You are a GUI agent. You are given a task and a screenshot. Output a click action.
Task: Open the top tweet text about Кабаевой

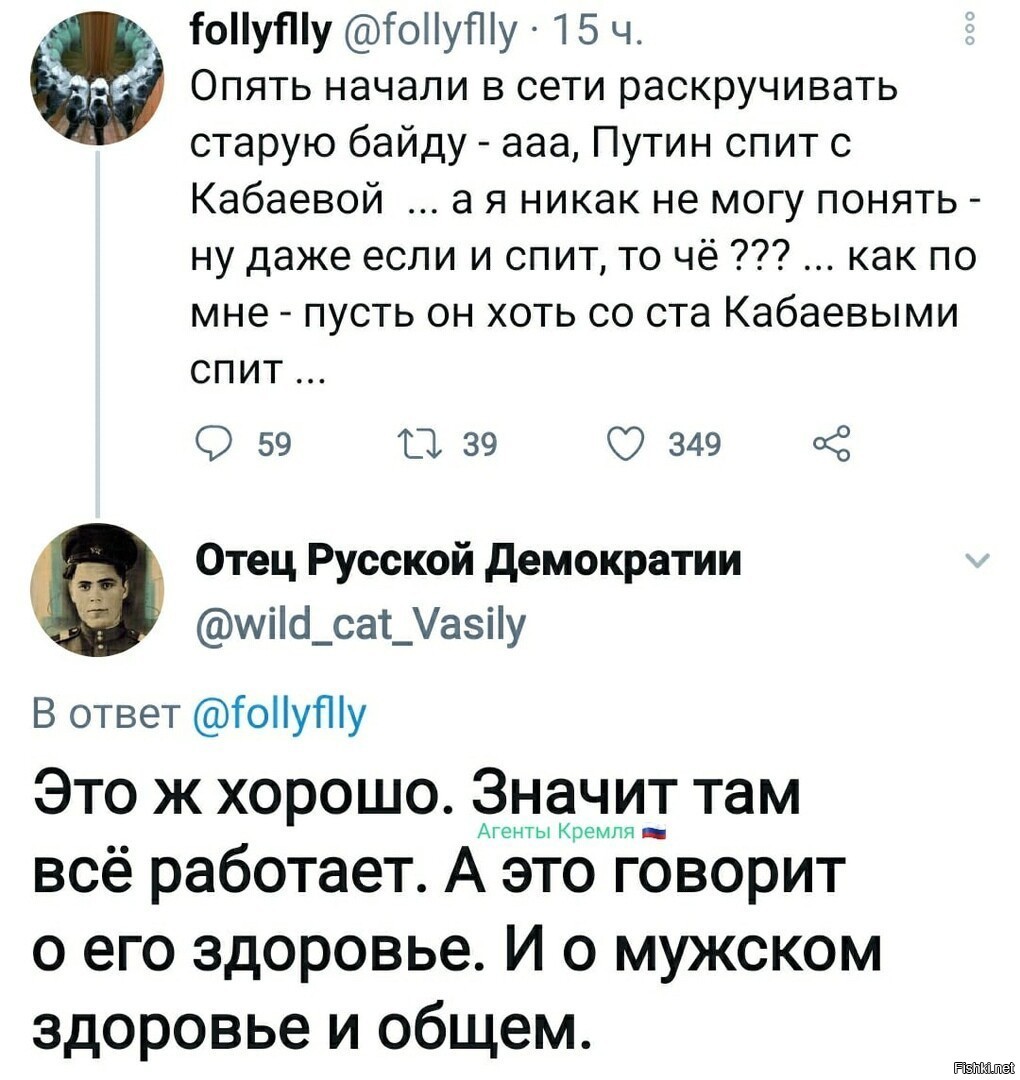click(583, 229)
